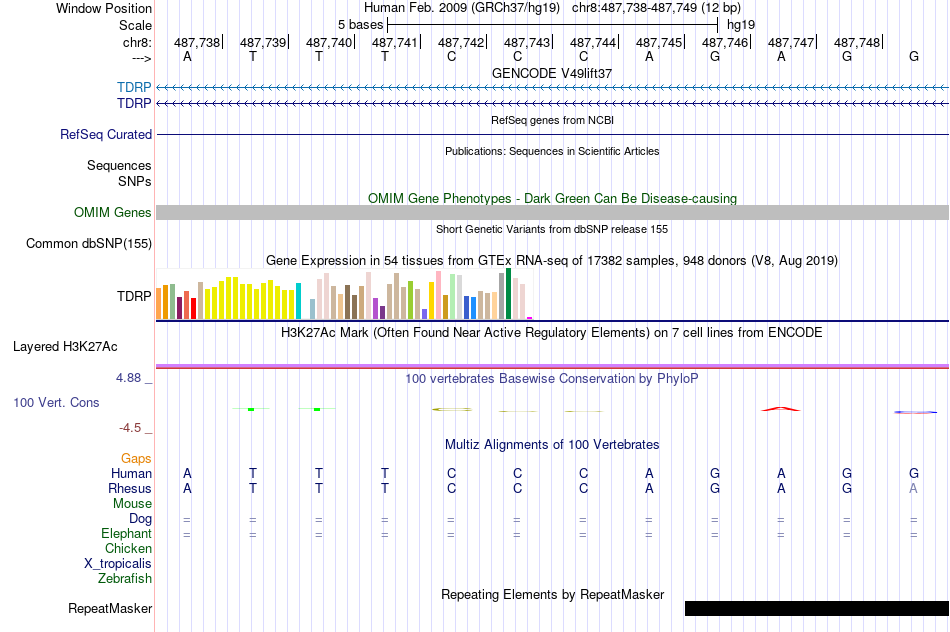Click the H3K27Ac Mark track title
The image size is (950, 632).
click(552, 333)
